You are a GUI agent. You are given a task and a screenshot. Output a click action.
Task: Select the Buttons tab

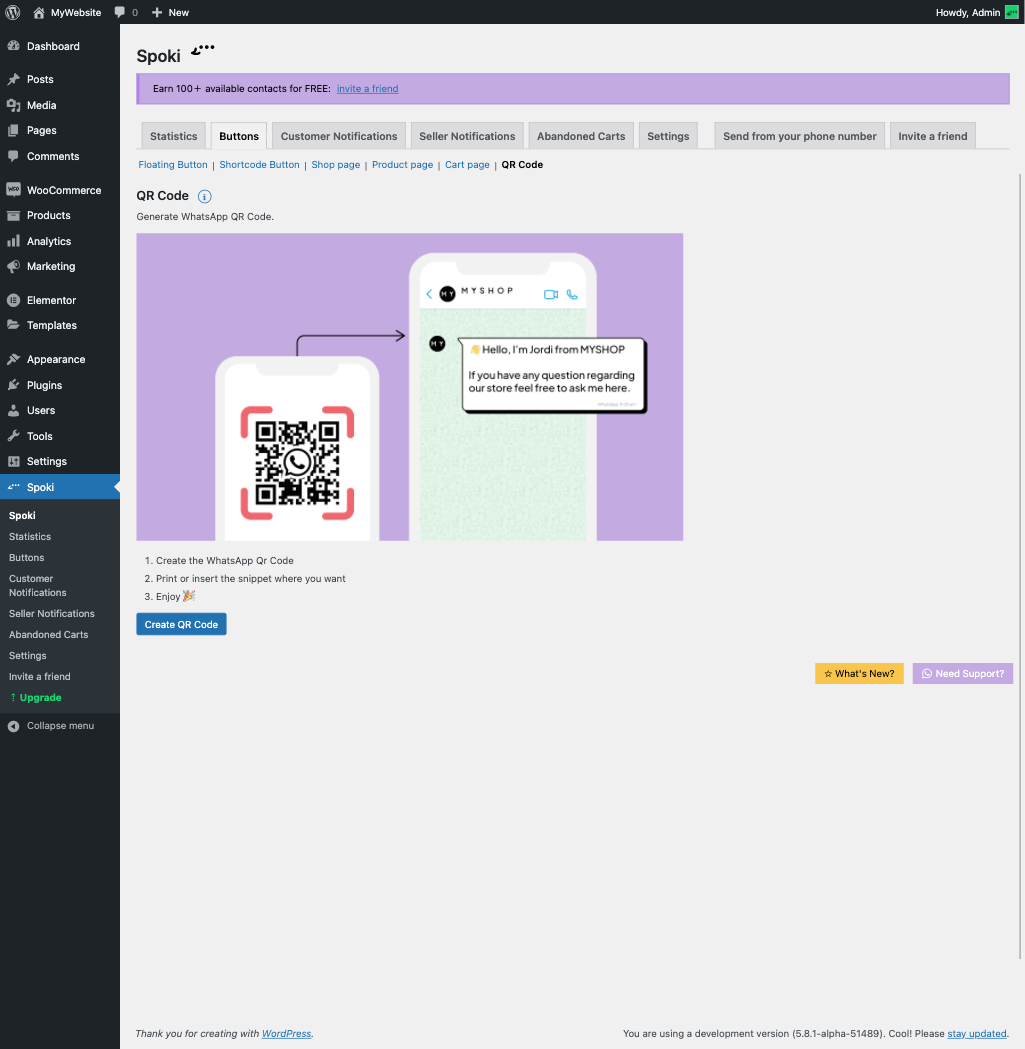click(x=239, y=136)
